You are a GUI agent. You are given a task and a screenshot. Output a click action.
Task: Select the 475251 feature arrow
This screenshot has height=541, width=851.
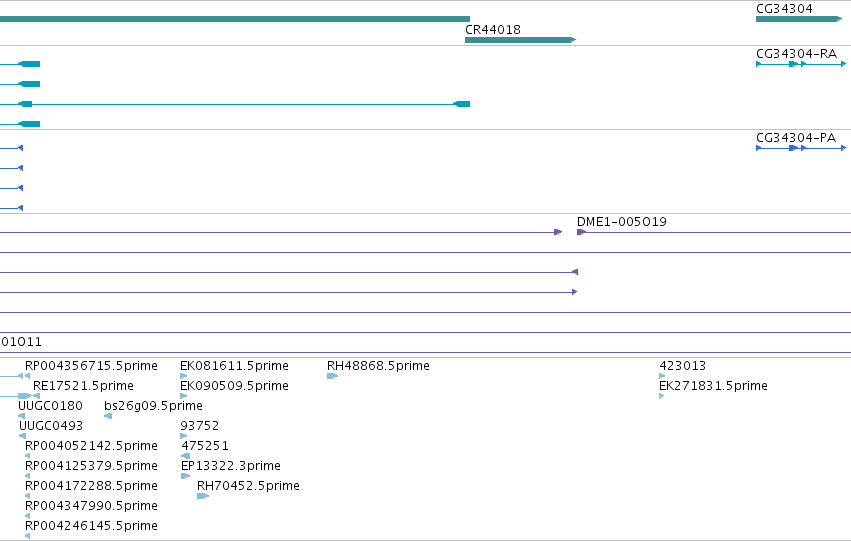pyautogui.click(x=186, y=456)
